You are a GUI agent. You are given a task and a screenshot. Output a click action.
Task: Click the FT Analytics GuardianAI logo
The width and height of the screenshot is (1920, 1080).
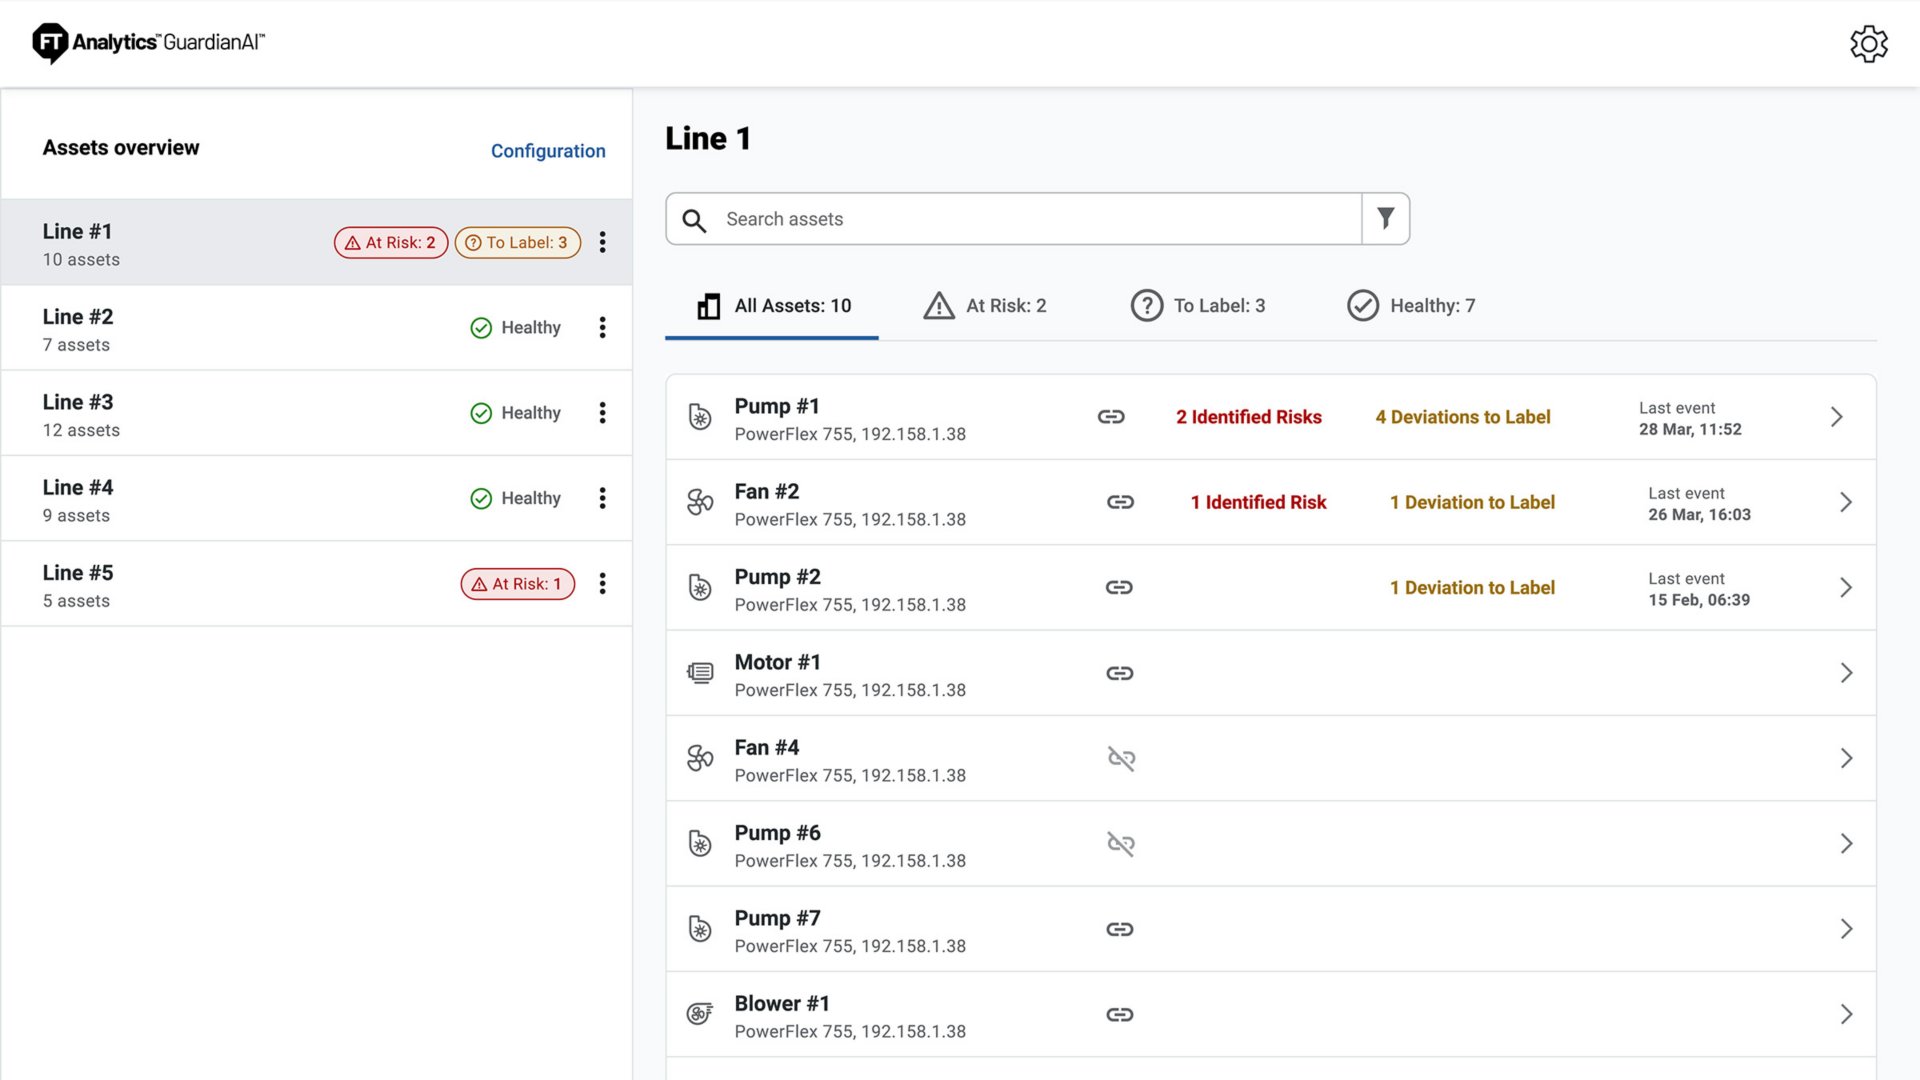146,42
